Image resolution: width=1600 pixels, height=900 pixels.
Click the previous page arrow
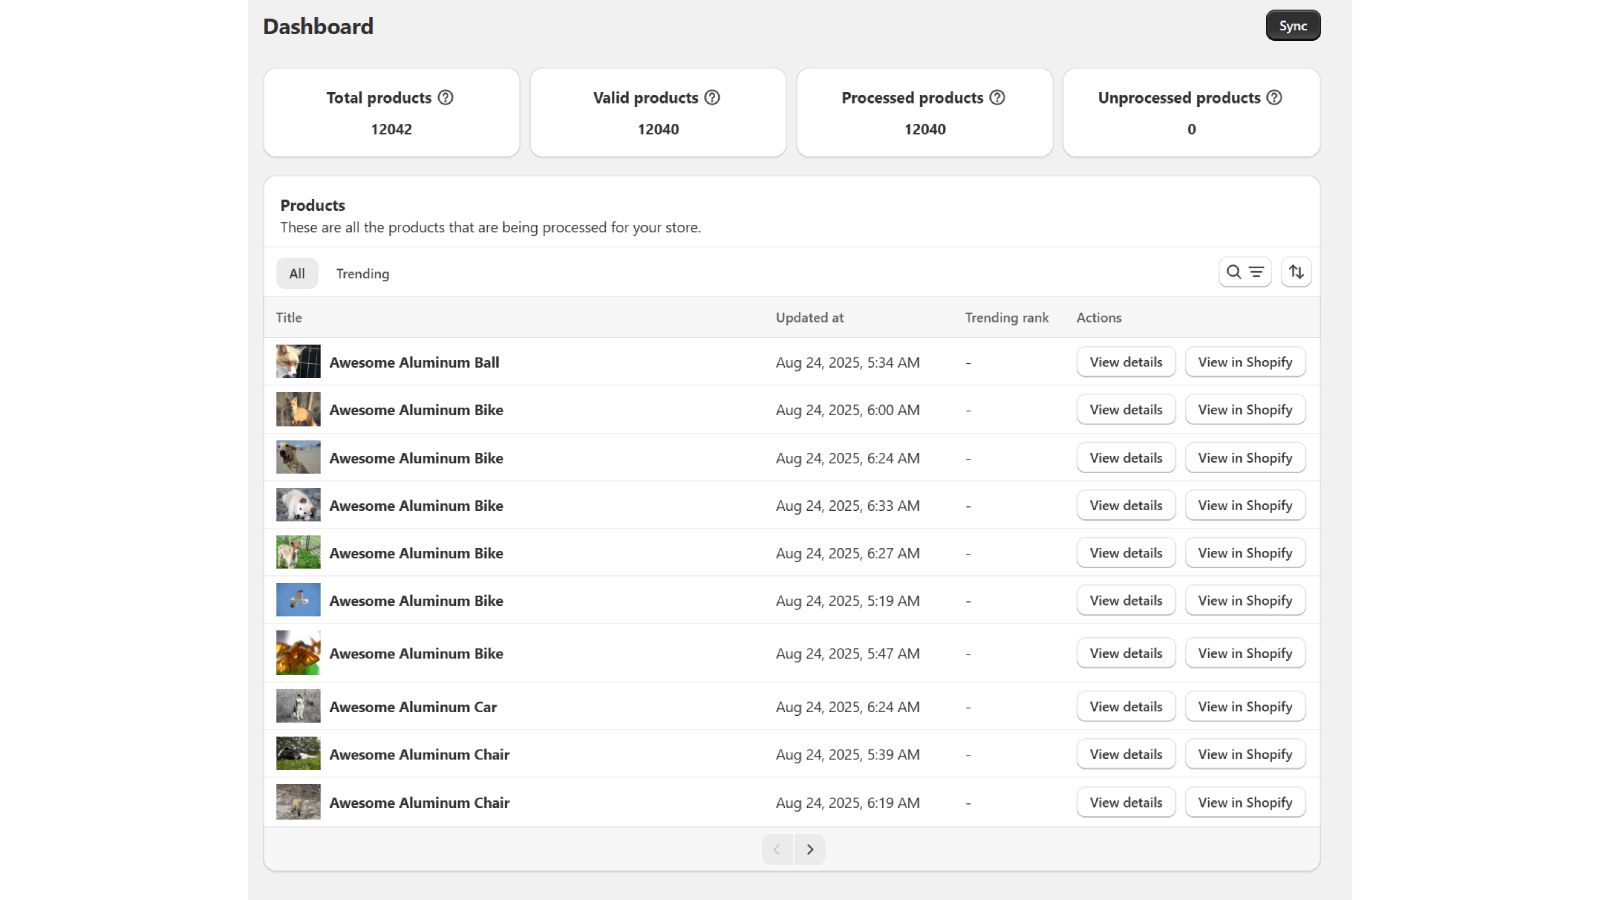click(x=777, y=849)
